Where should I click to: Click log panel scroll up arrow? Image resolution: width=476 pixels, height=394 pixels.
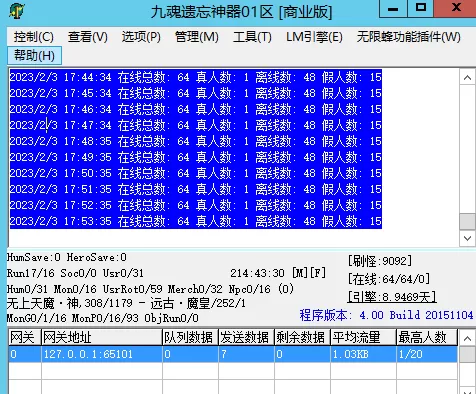[x=467, y=78]
